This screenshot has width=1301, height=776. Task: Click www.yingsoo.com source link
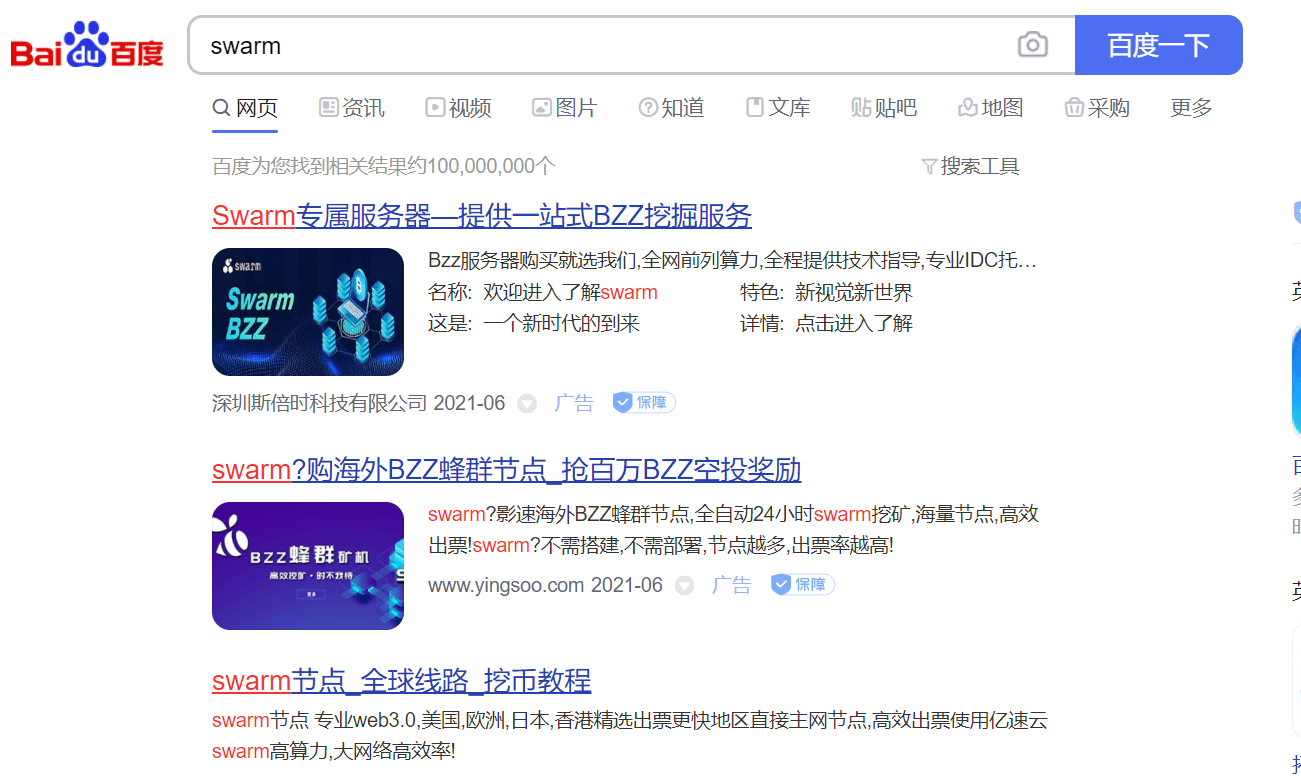click(506, 585)
